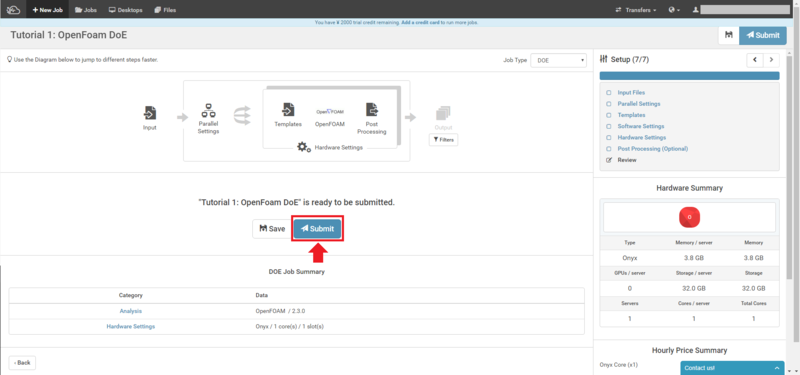800x375 pixels.
Task: Select the Parallel Settings diagram step
Action: pyautogui.click(x=208, y=119)
